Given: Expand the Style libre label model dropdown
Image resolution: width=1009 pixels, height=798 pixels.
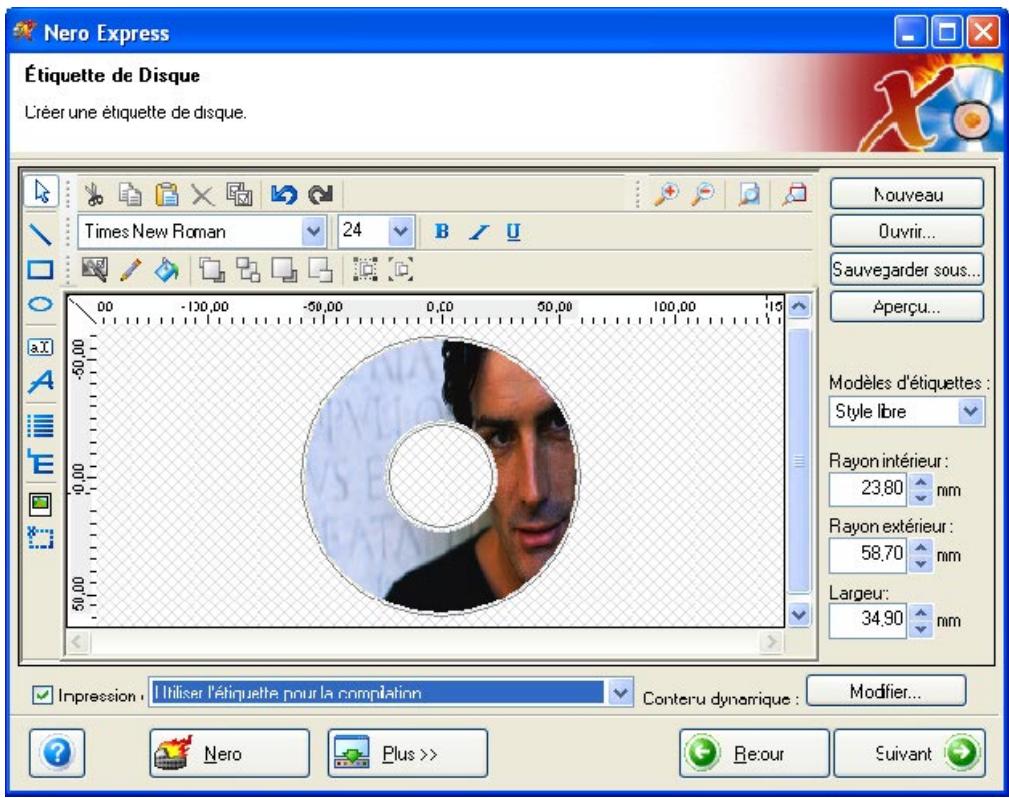Looking at the screenshot, I should [x=970, y=411].
